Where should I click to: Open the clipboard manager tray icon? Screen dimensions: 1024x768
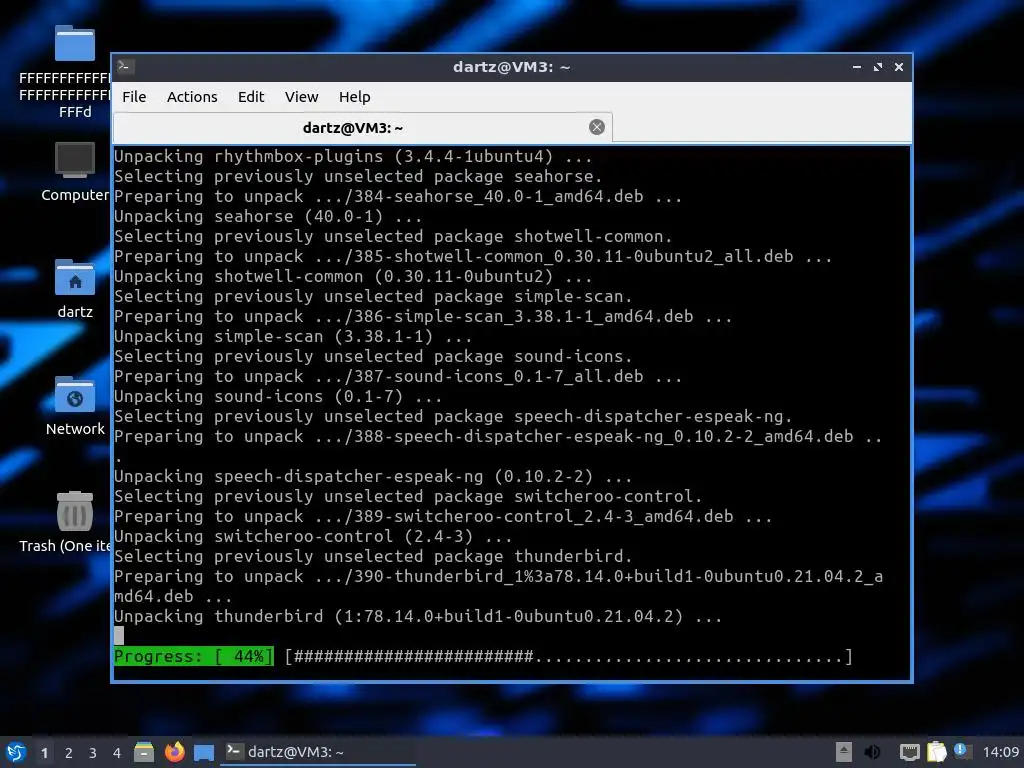point(936,752)
